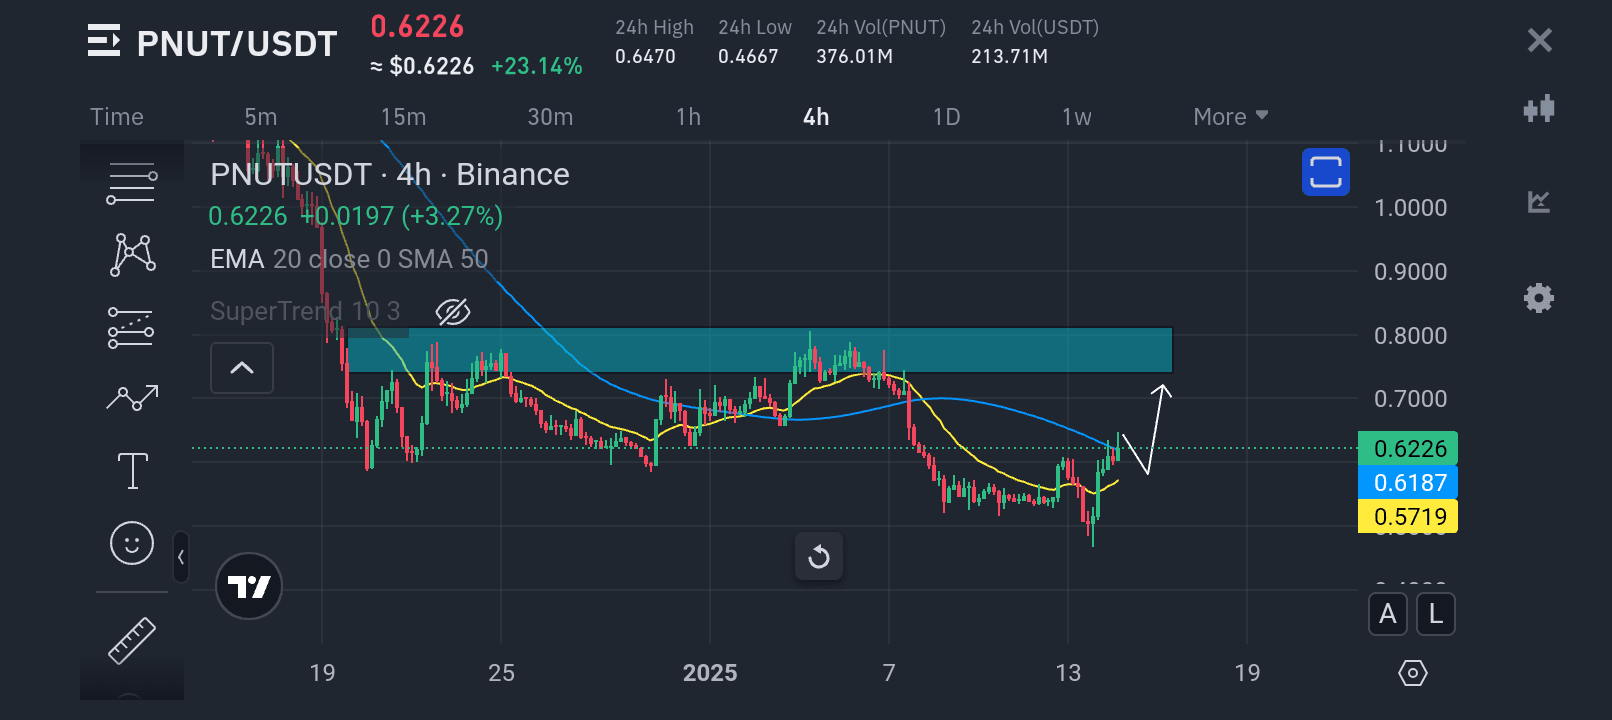
Task: Toggle log scale L button
Action: tap(1436, 614)
